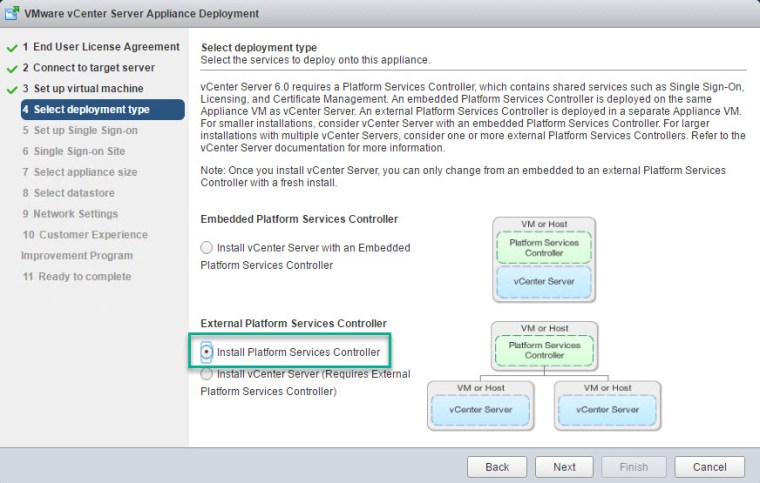760x483 pixels.
Task: Select the Install Platform Services Controller radio
Action: (207, 352)
